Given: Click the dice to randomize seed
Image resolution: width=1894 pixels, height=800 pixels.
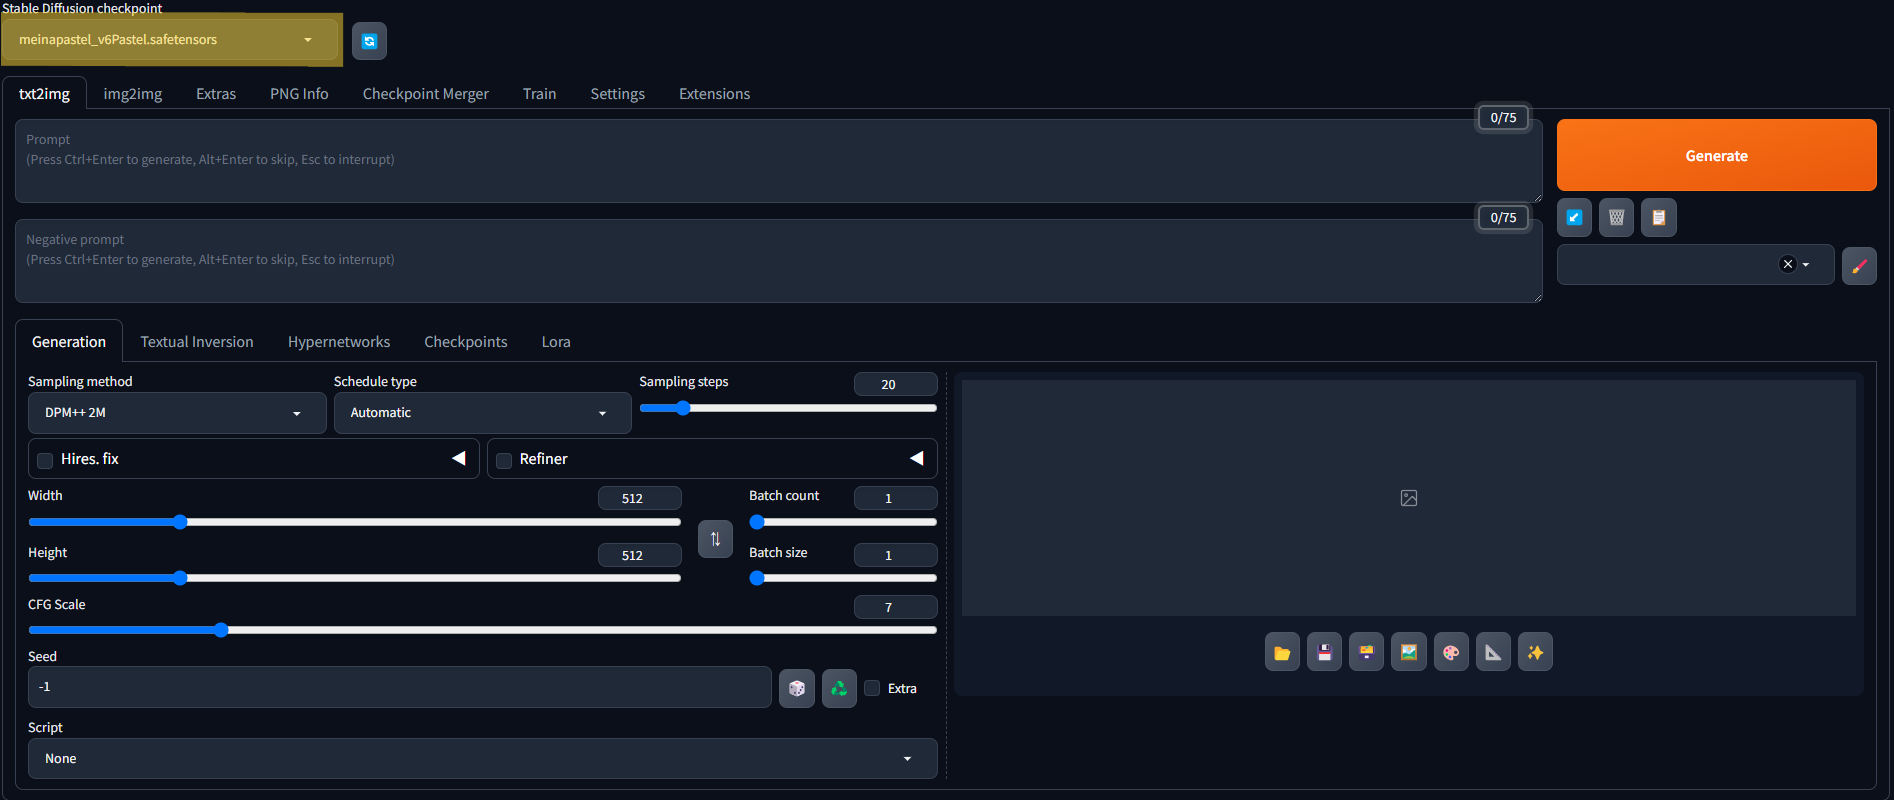Looking at the screenshot, I should pos(796,688).
